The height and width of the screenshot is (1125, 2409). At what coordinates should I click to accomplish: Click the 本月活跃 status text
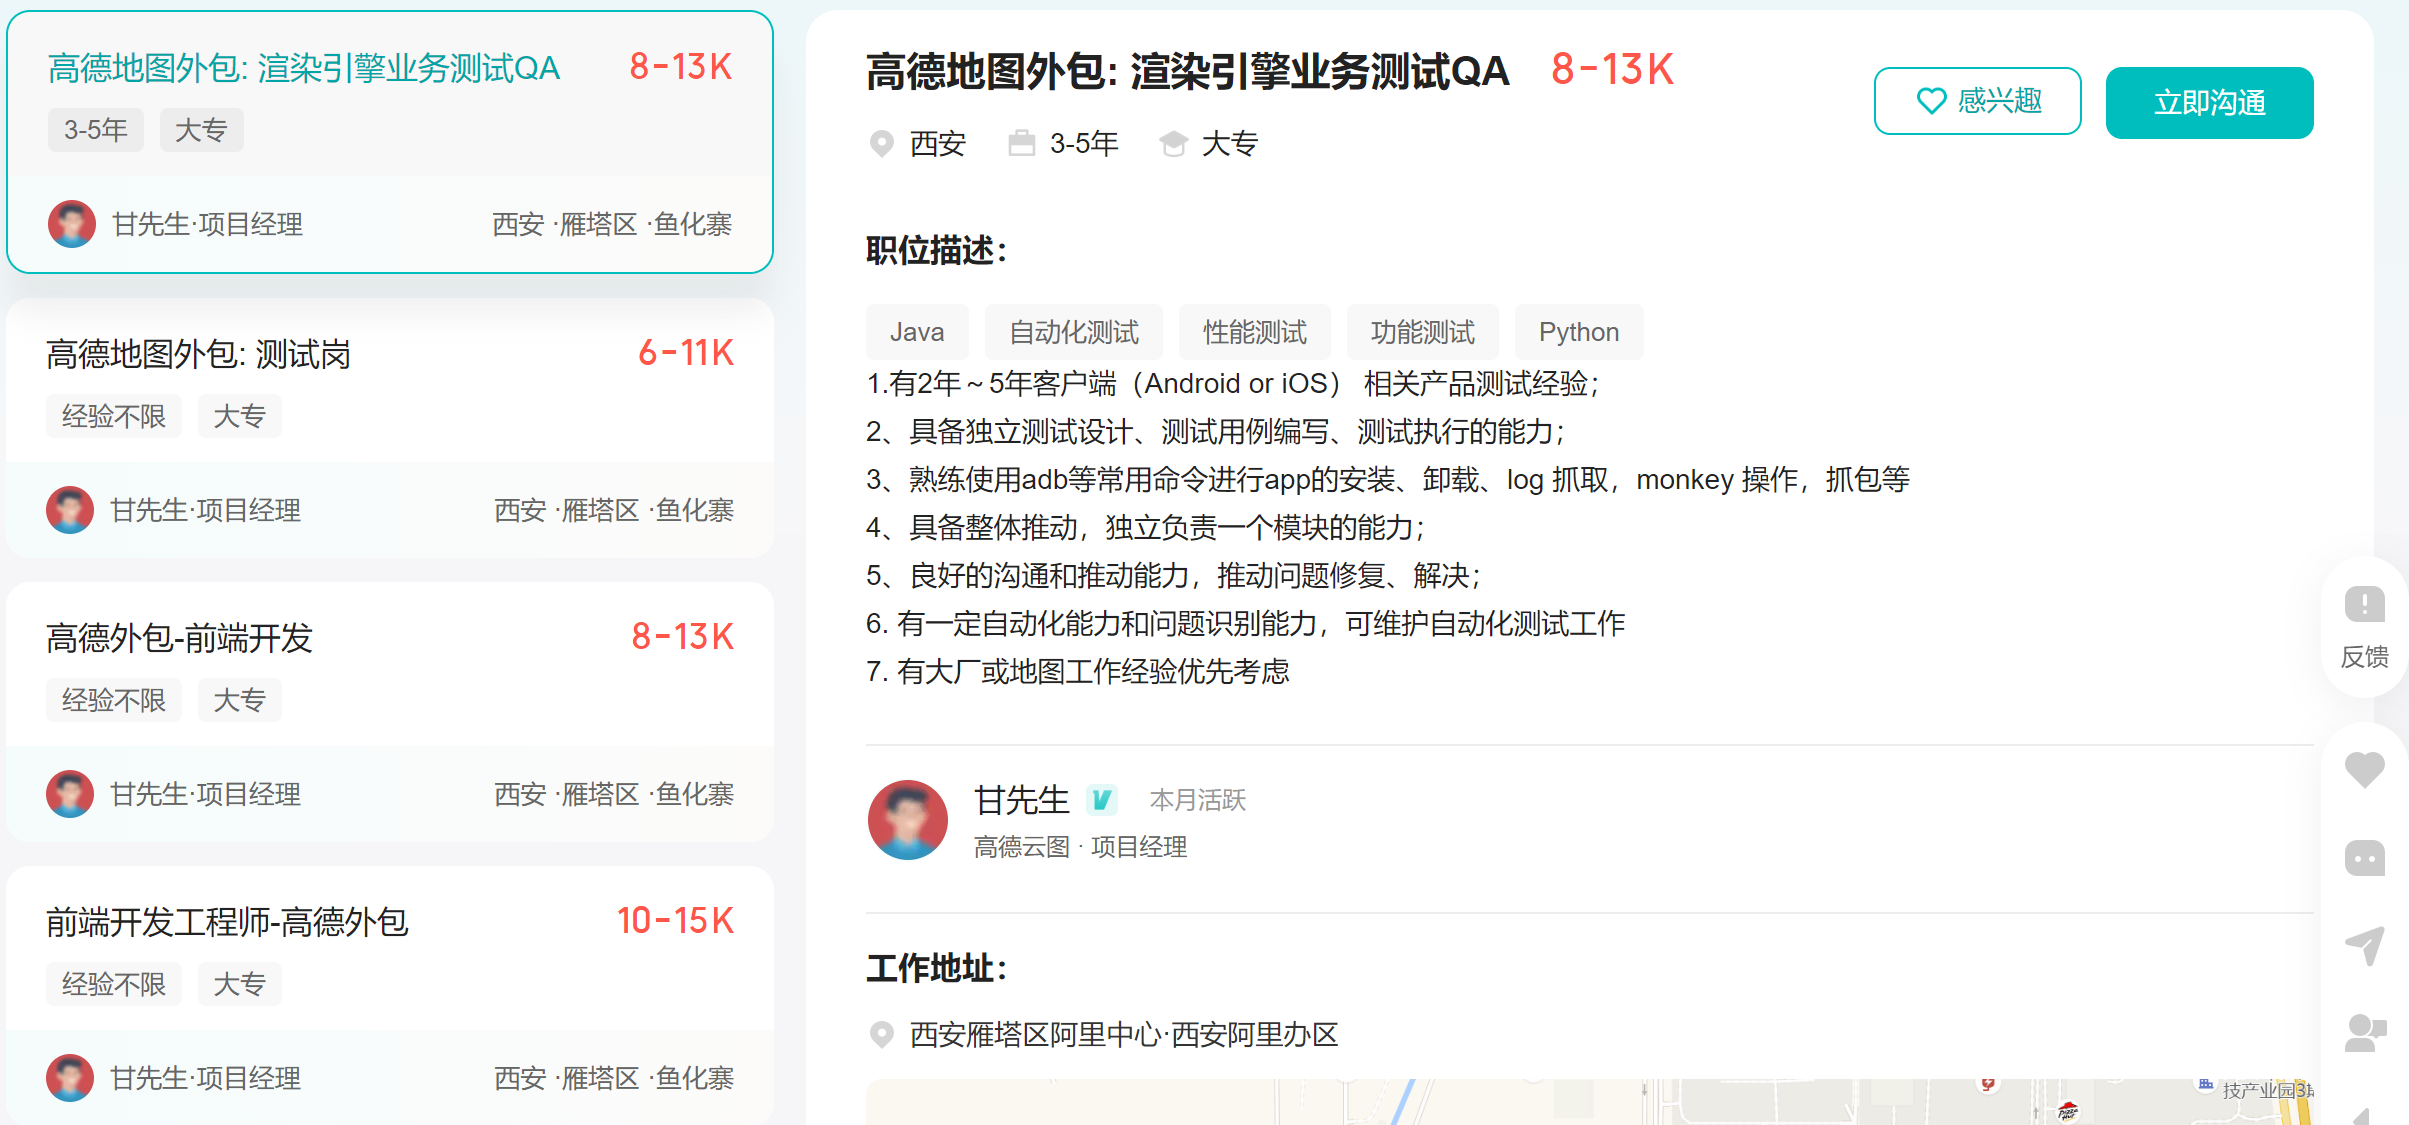coord(1197,800)
